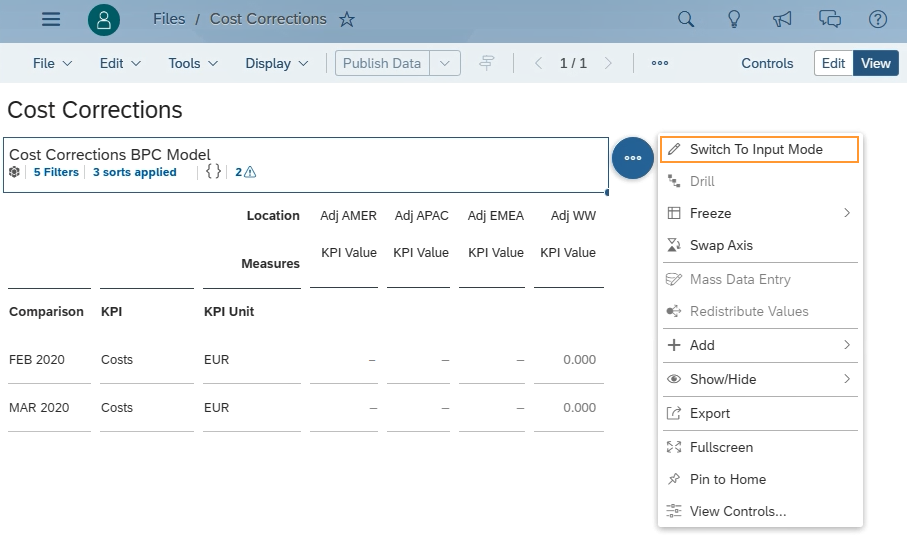The height and width of the screenshot is (541, 907).
Task: Click the Measures dimension header
Action: click(271, 264)
